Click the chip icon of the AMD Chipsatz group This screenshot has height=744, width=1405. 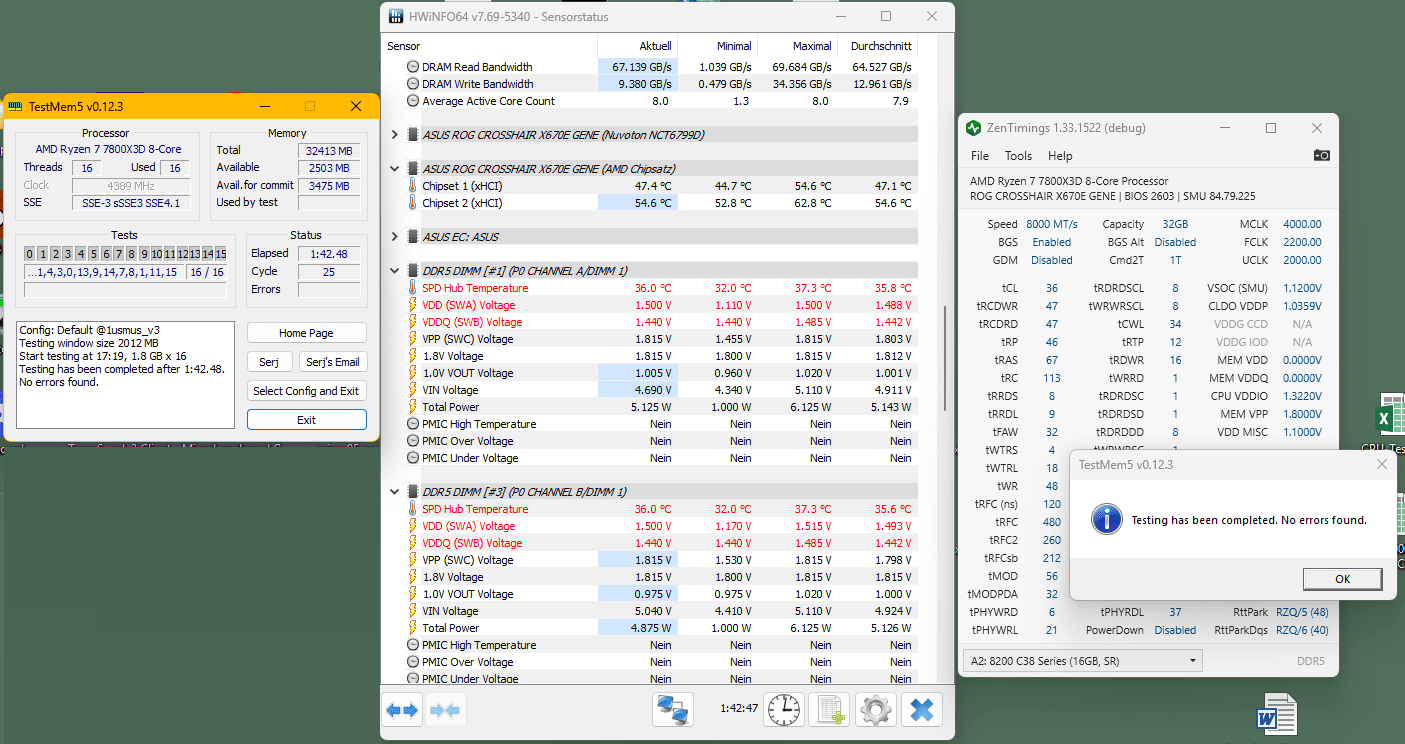(x=412, y=169)
